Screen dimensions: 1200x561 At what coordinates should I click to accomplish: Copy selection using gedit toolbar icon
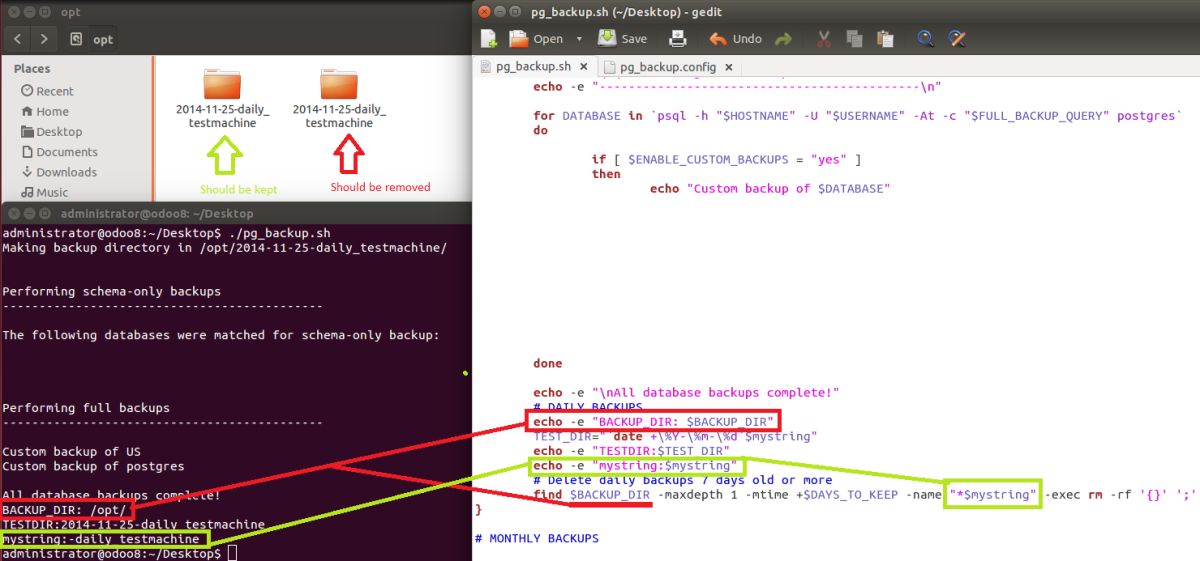tap(854, 39)
